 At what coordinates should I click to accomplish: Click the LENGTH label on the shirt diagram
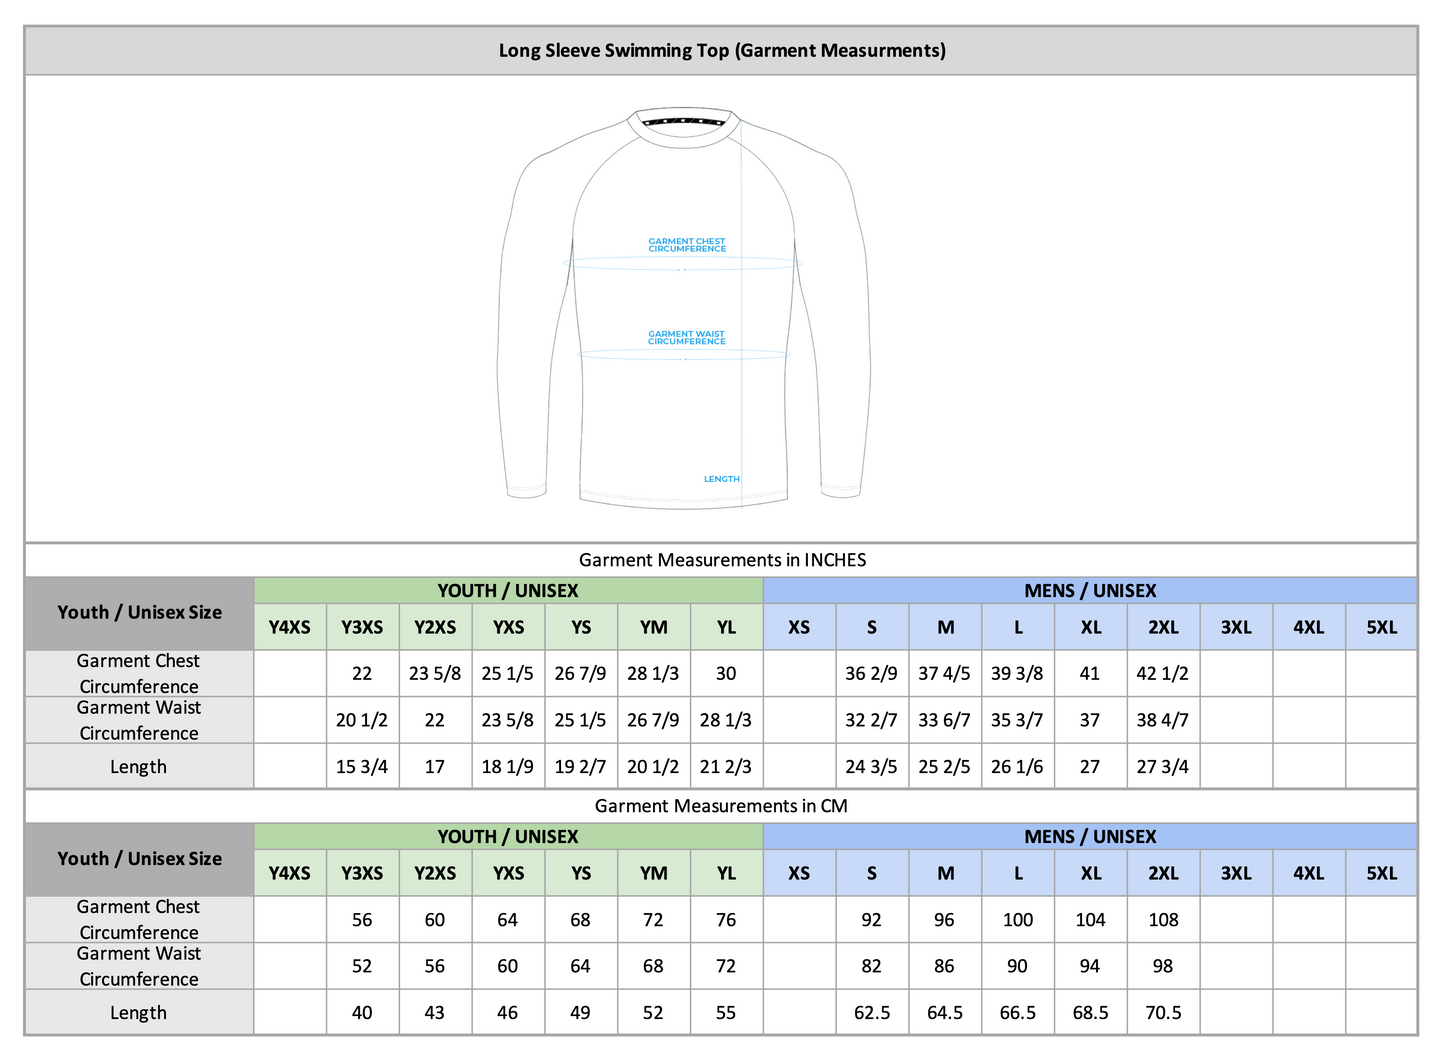pos(721,479)
